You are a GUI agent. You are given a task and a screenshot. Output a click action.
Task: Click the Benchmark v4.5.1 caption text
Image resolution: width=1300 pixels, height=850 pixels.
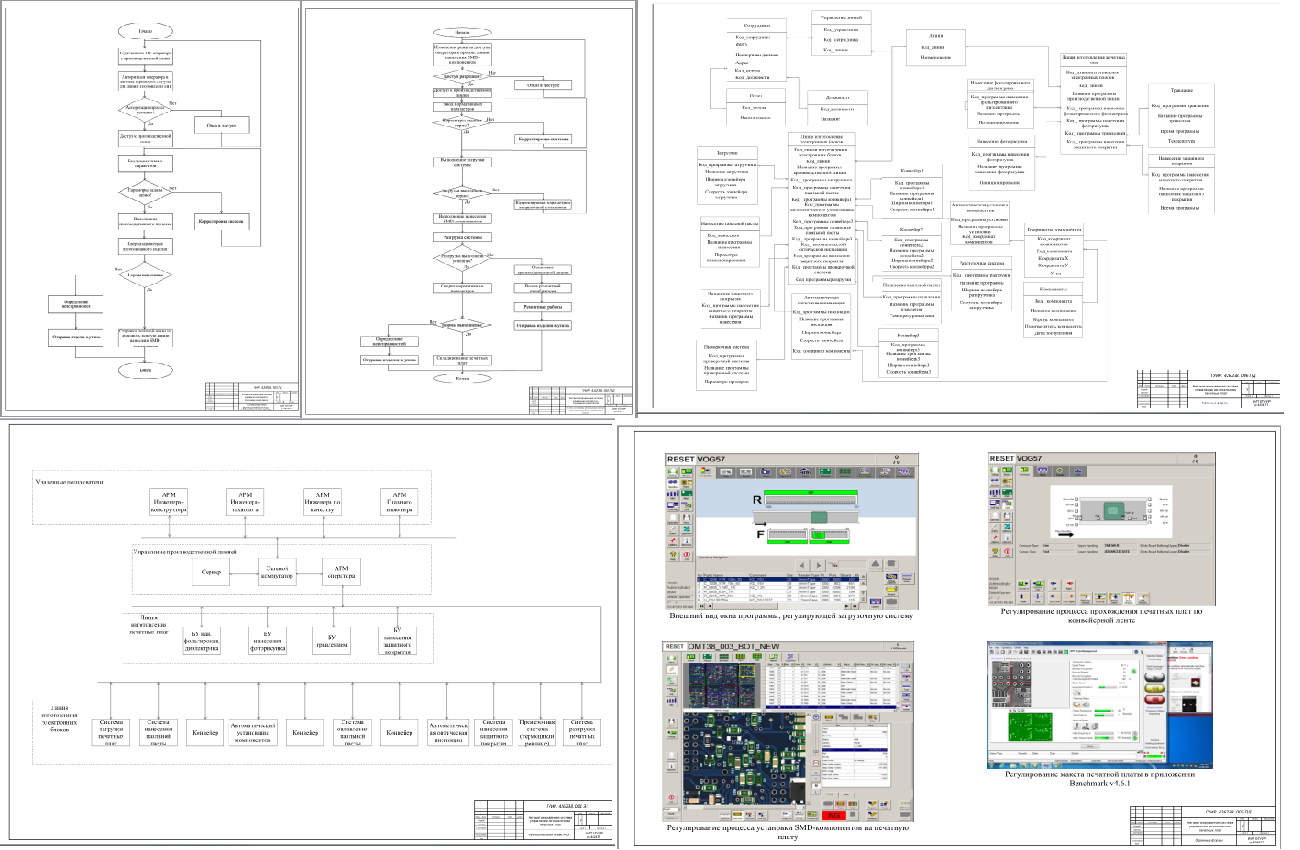tap(1098, 779)
